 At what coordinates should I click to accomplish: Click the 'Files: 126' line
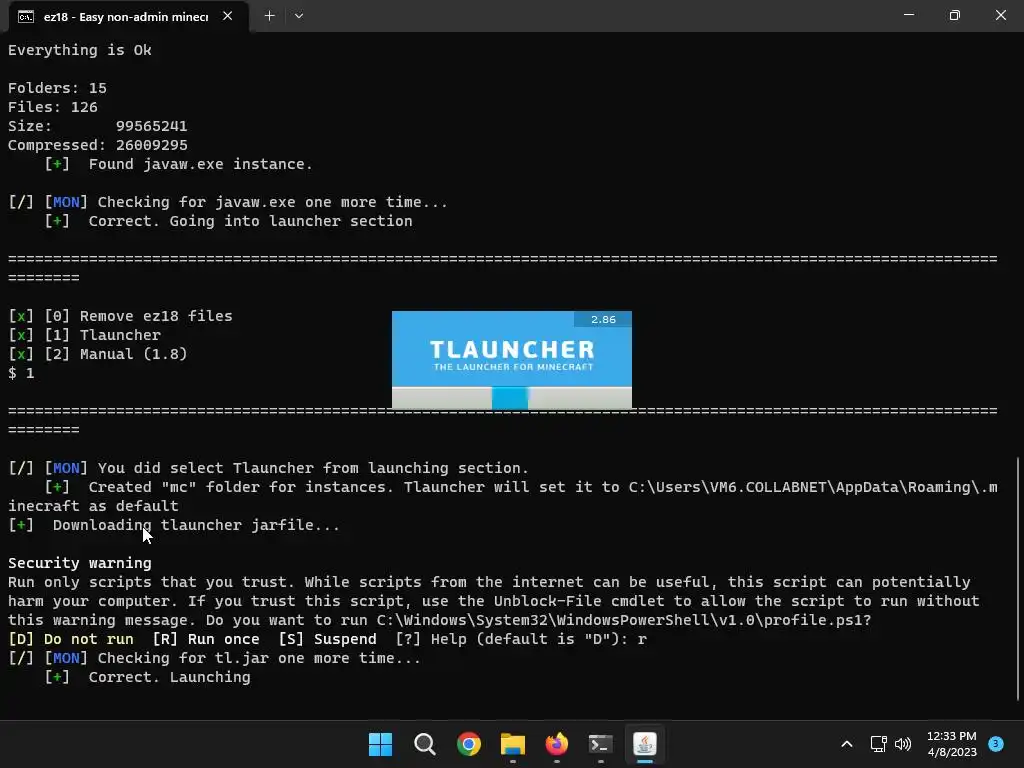tap(53, 107)
